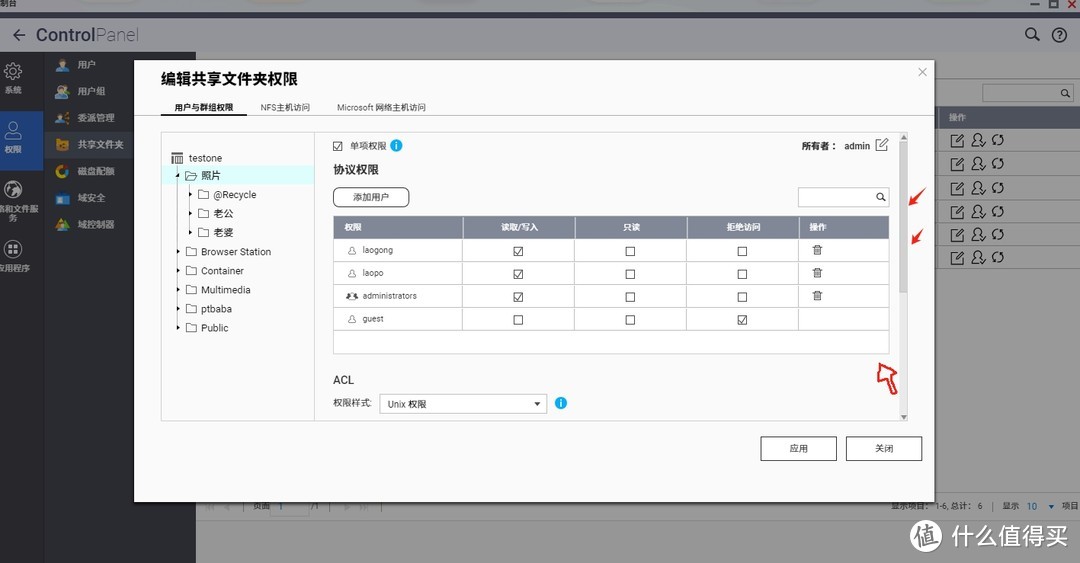The image size is (1080, 563).
Task: Close the 编辑共享文件夹权限 dialog with X
Action: click(922, 72)
